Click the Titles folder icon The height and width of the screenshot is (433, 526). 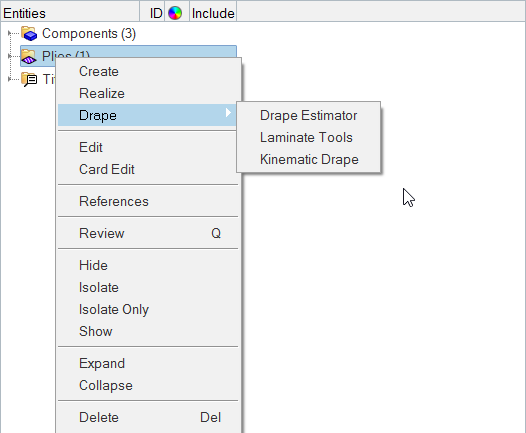tap(29, 79)
